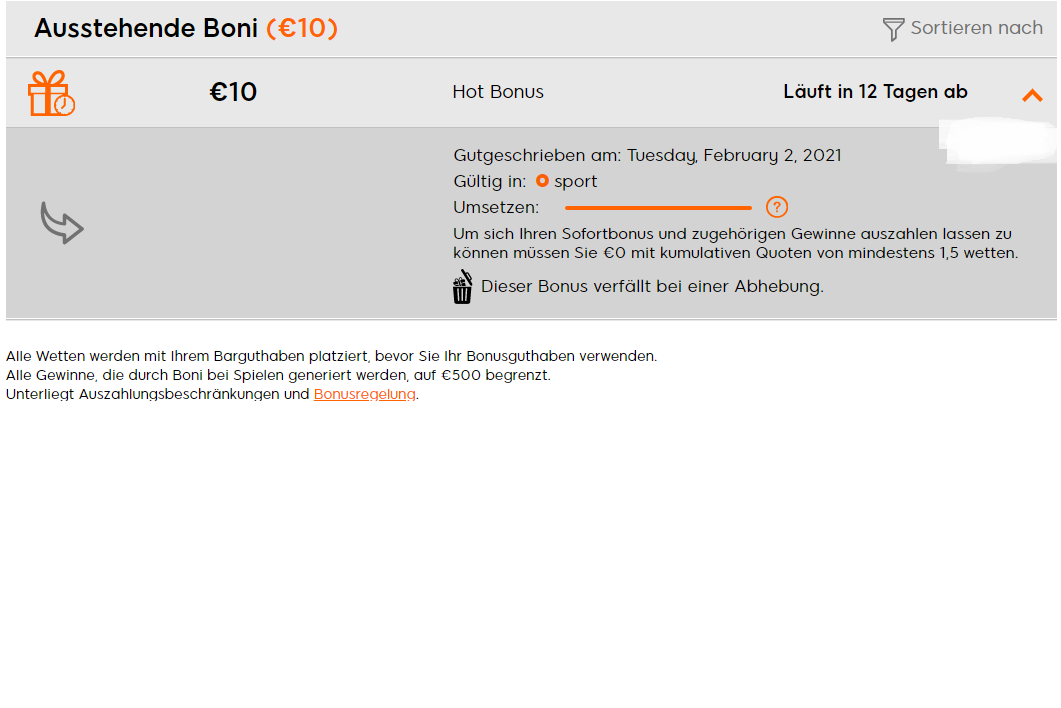Click the 'Ausstehende Boni' heading
The height and width of the screenshot is (708, 1061).
(146, 28)
